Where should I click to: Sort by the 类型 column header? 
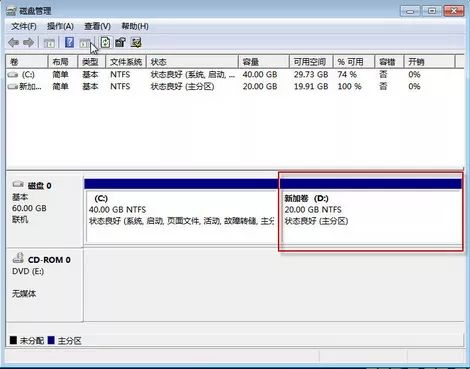pos(92,62)
